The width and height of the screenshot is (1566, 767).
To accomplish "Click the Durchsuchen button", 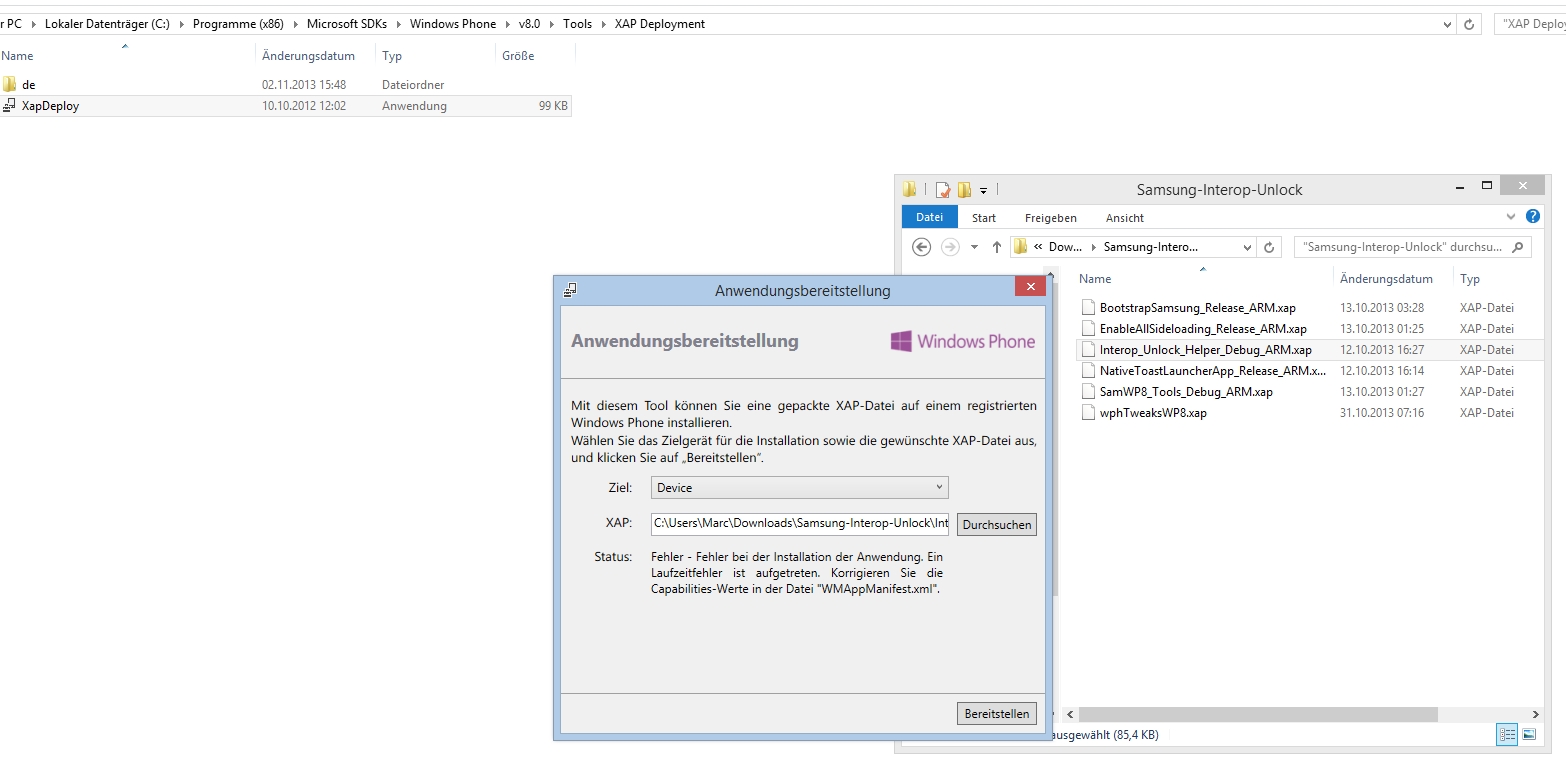I will pyautogui.click(x=997, y=525).
